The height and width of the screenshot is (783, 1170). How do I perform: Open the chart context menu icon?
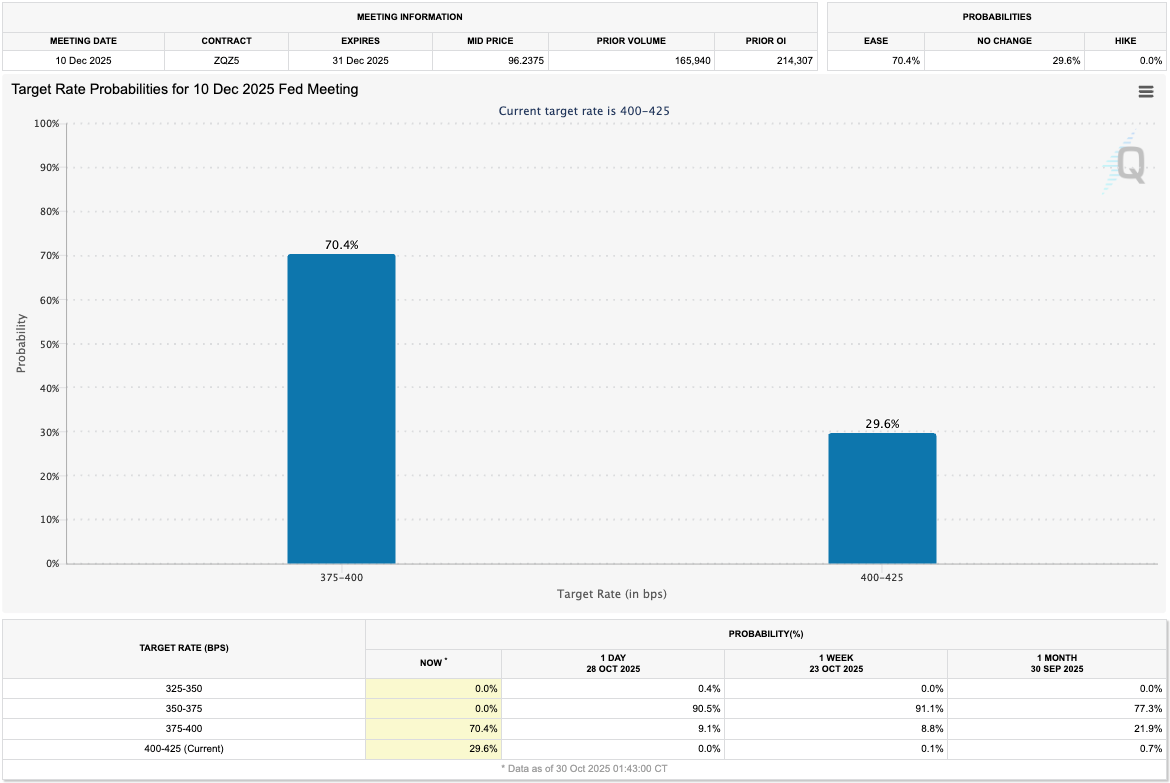point(1146,91)
